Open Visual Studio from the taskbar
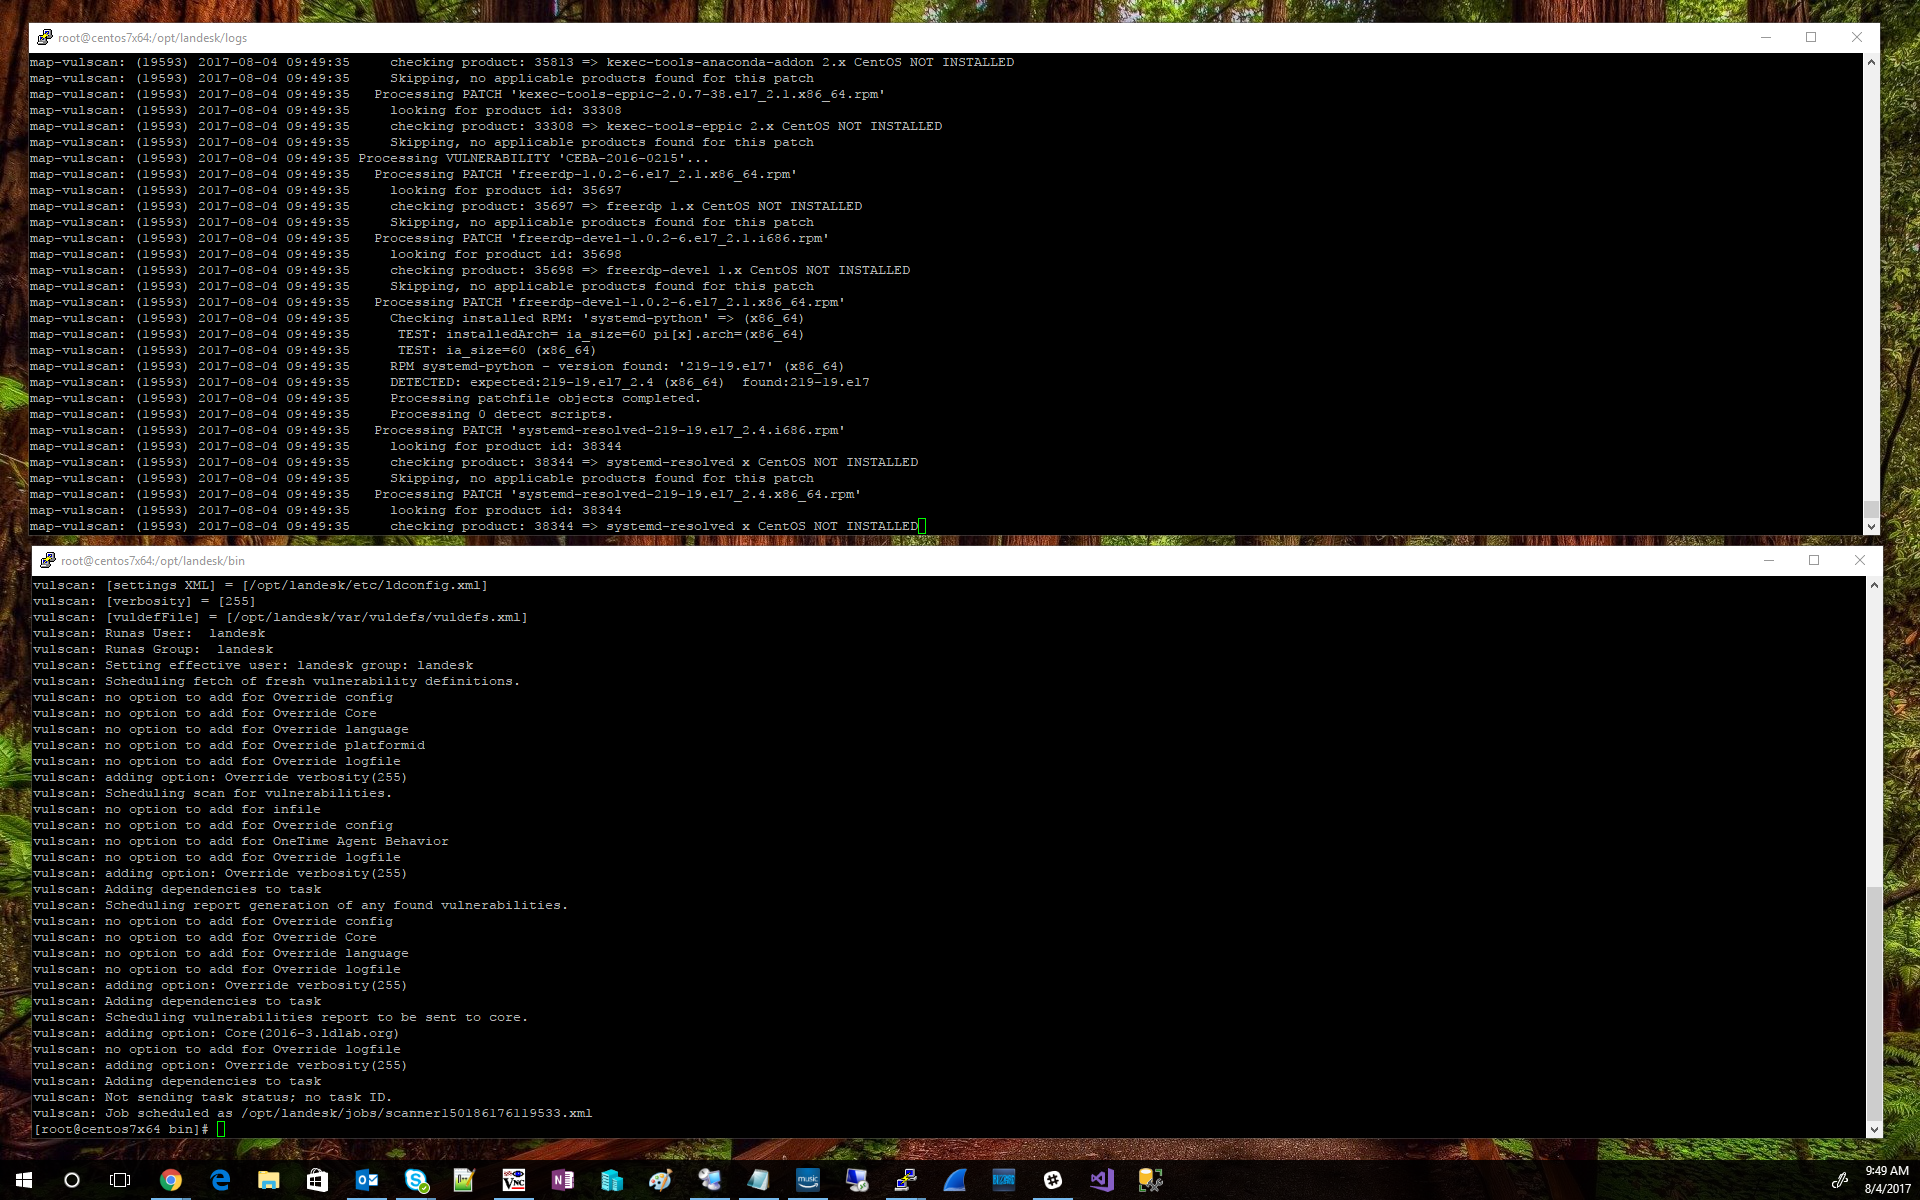 (x=1101, y=1181)
